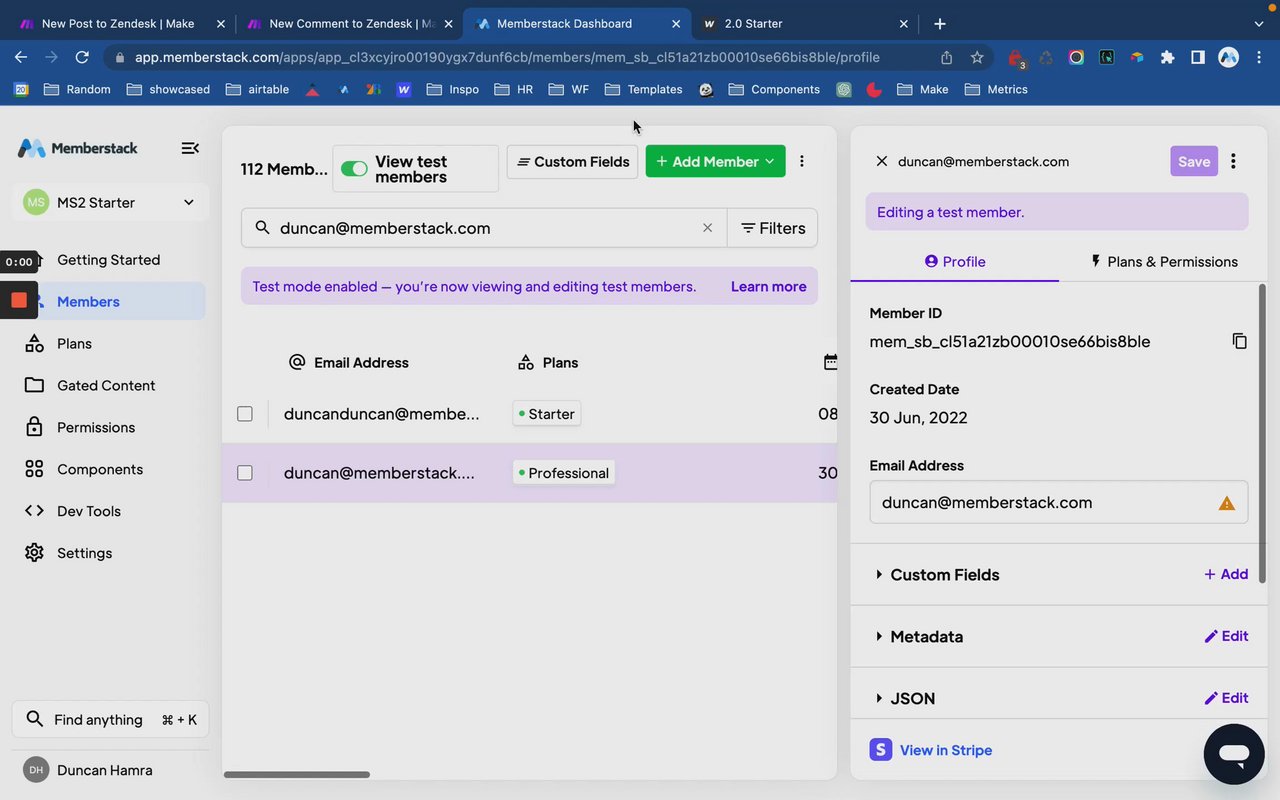
Task: Open Gated Content from the sidebar
Action: tap(108, 386)
